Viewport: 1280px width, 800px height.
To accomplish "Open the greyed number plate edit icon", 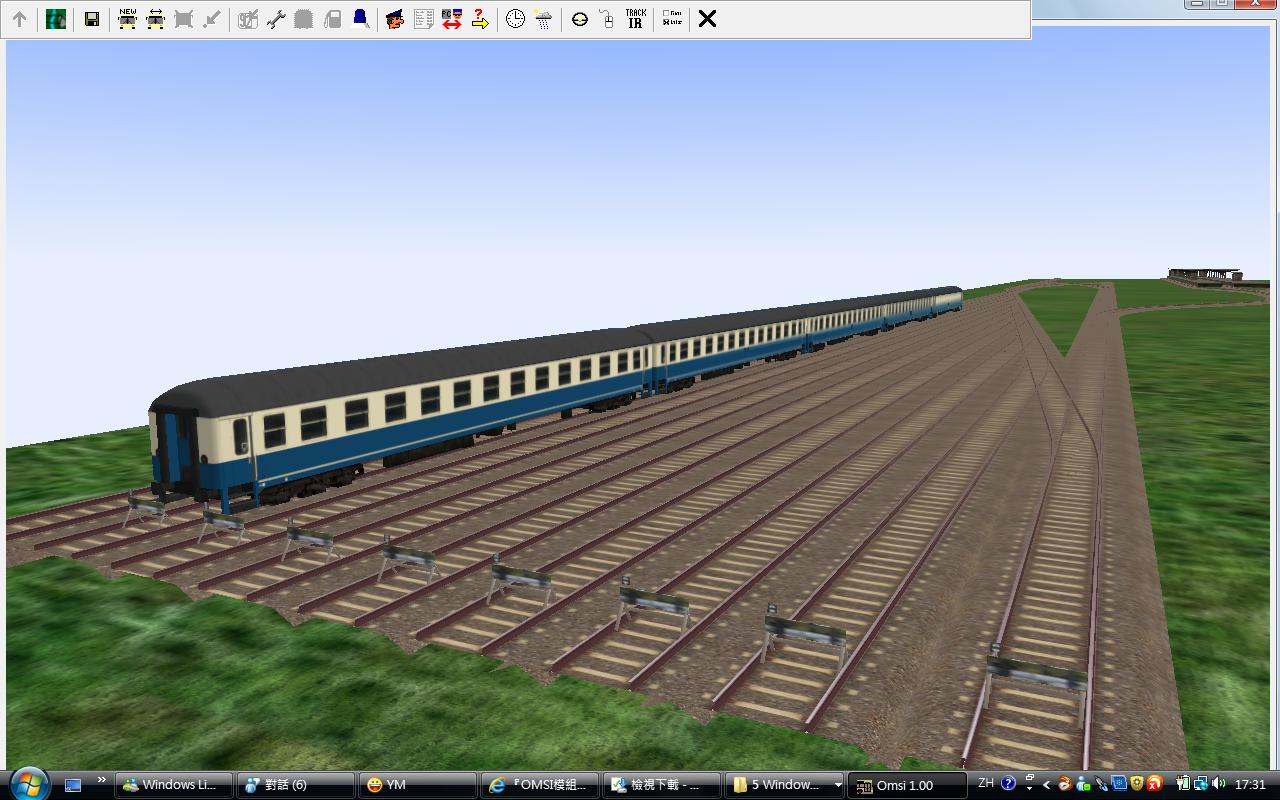I will point(248,19).
